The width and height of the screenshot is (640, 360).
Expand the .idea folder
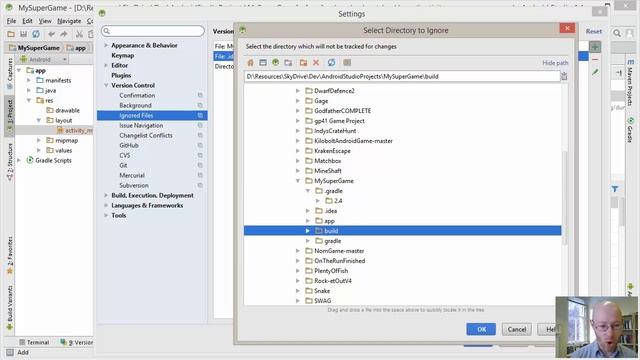coord(308,211)
